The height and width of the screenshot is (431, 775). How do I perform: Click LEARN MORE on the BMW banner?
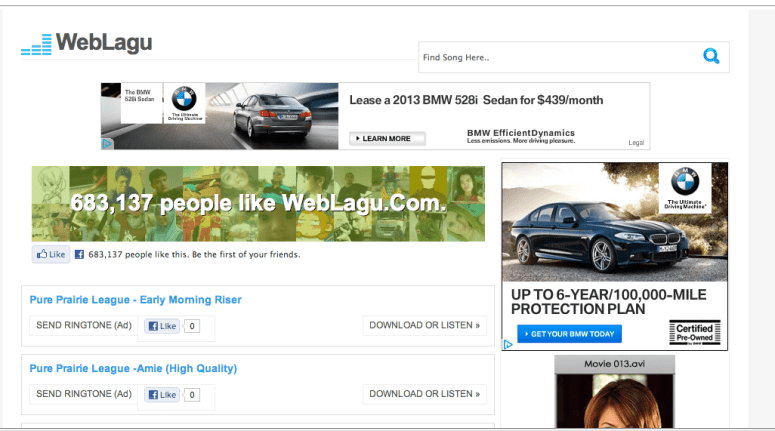pyautogui.click(x=387, y=138)
